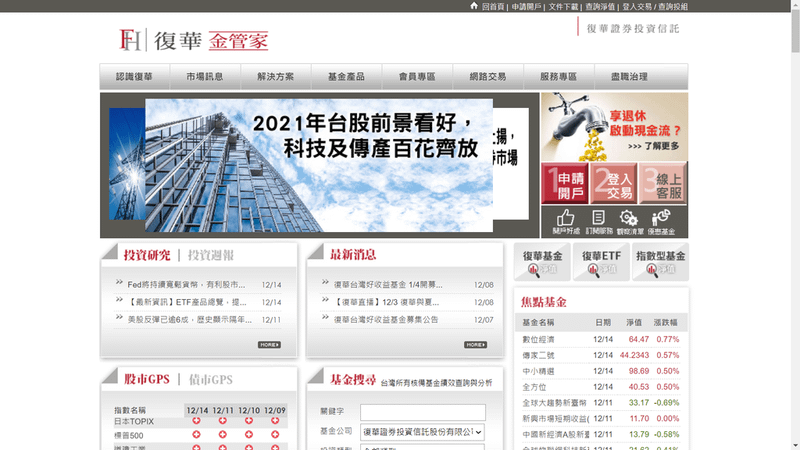The image size is (800, 450).
Task: Click the 查詢淨值 link in top bar
Action: (x=600, y=7)
